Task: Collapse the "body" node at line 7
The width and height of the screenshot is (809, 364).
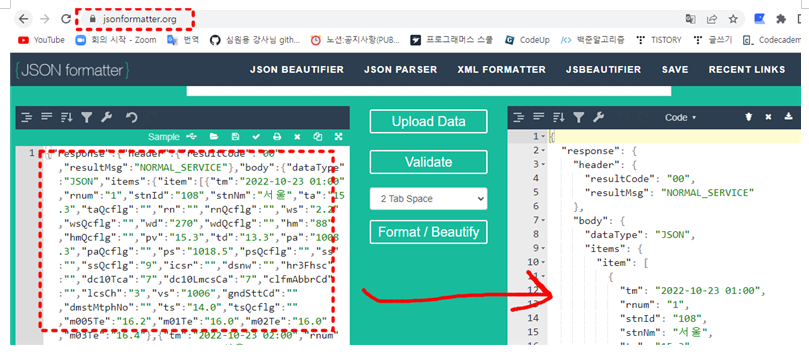Action: point(543,221)
